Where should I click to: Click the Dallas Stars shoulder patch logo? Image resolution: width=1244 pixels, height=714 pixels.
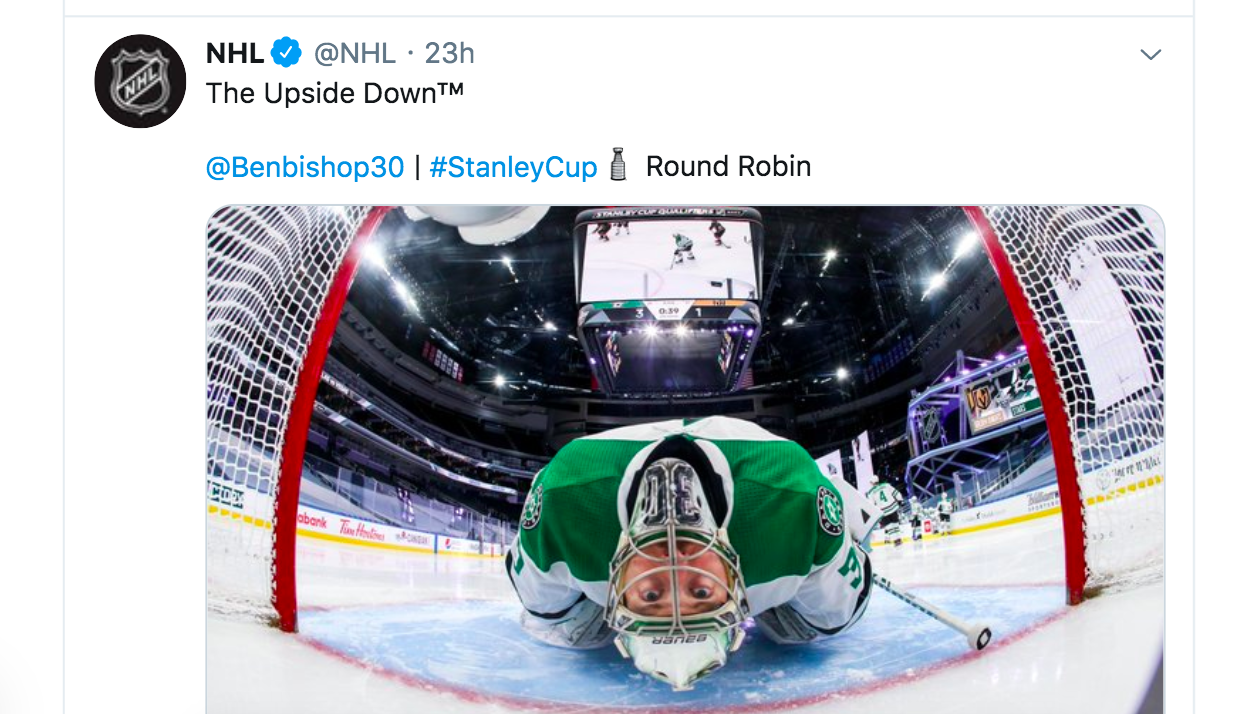click(829, 510)
